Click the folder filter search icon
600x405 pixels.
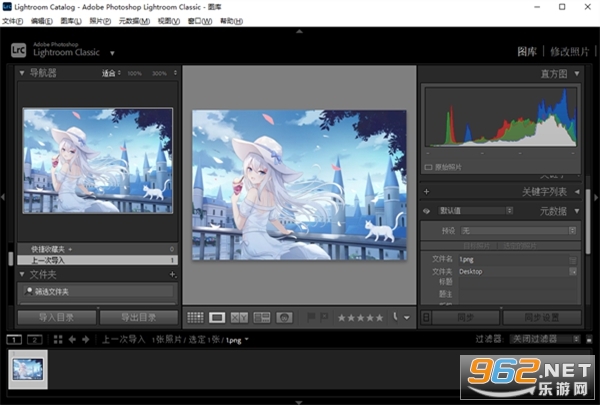tap(29, 291)
